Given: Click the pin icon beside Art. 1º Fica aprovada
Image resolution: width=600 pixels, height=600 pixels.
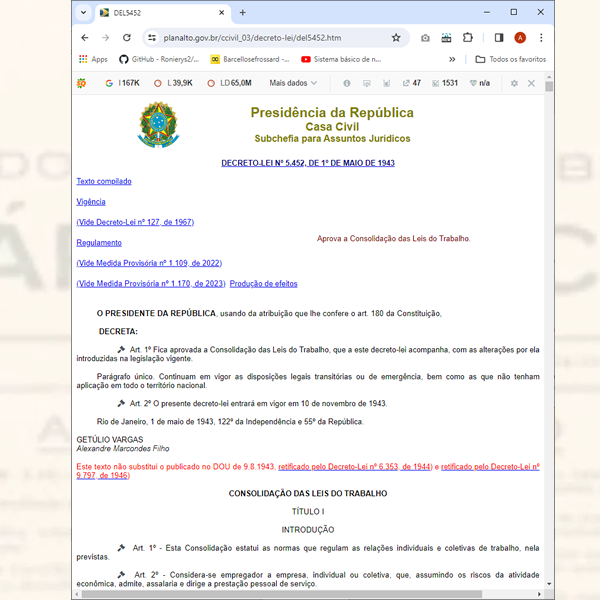Looking at the screenshot, I should click(x=121, y=349).
